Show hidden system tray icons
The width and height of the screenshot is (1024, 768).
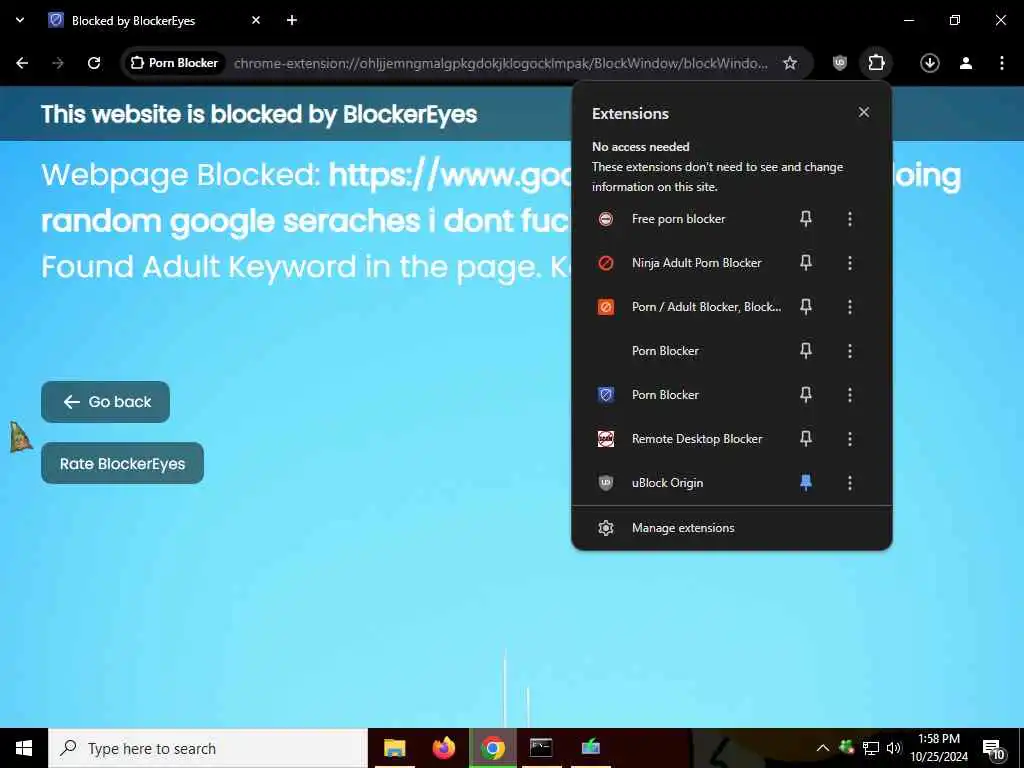pos(823,748)
